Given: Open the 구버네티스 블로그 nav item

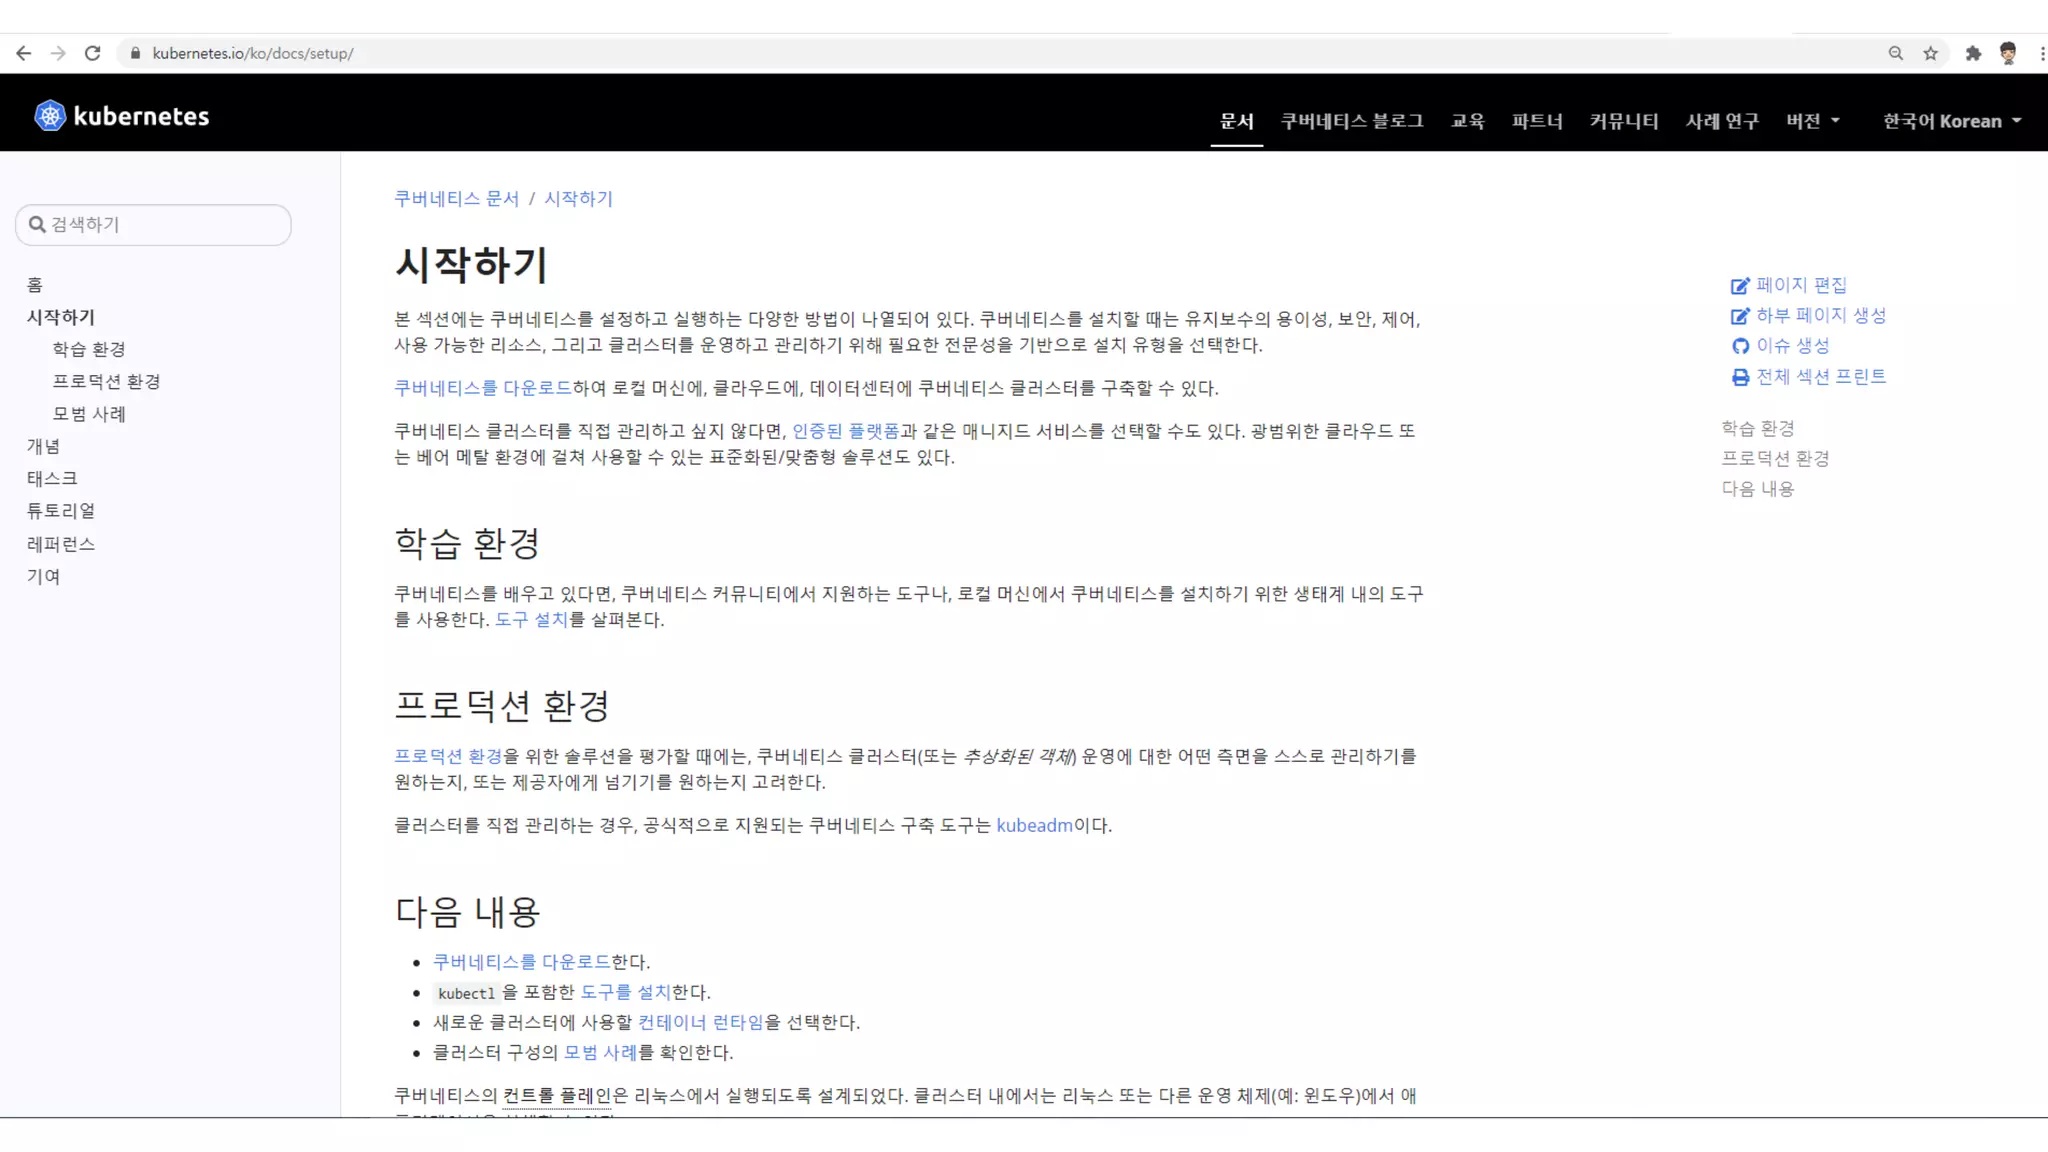Looking at the screenshot, I should [1352, 121].
